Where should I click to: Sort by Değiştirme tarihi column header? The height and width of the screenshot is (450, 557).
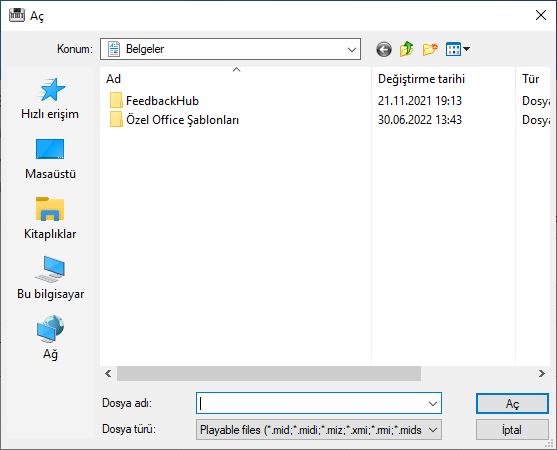point(443,79)
